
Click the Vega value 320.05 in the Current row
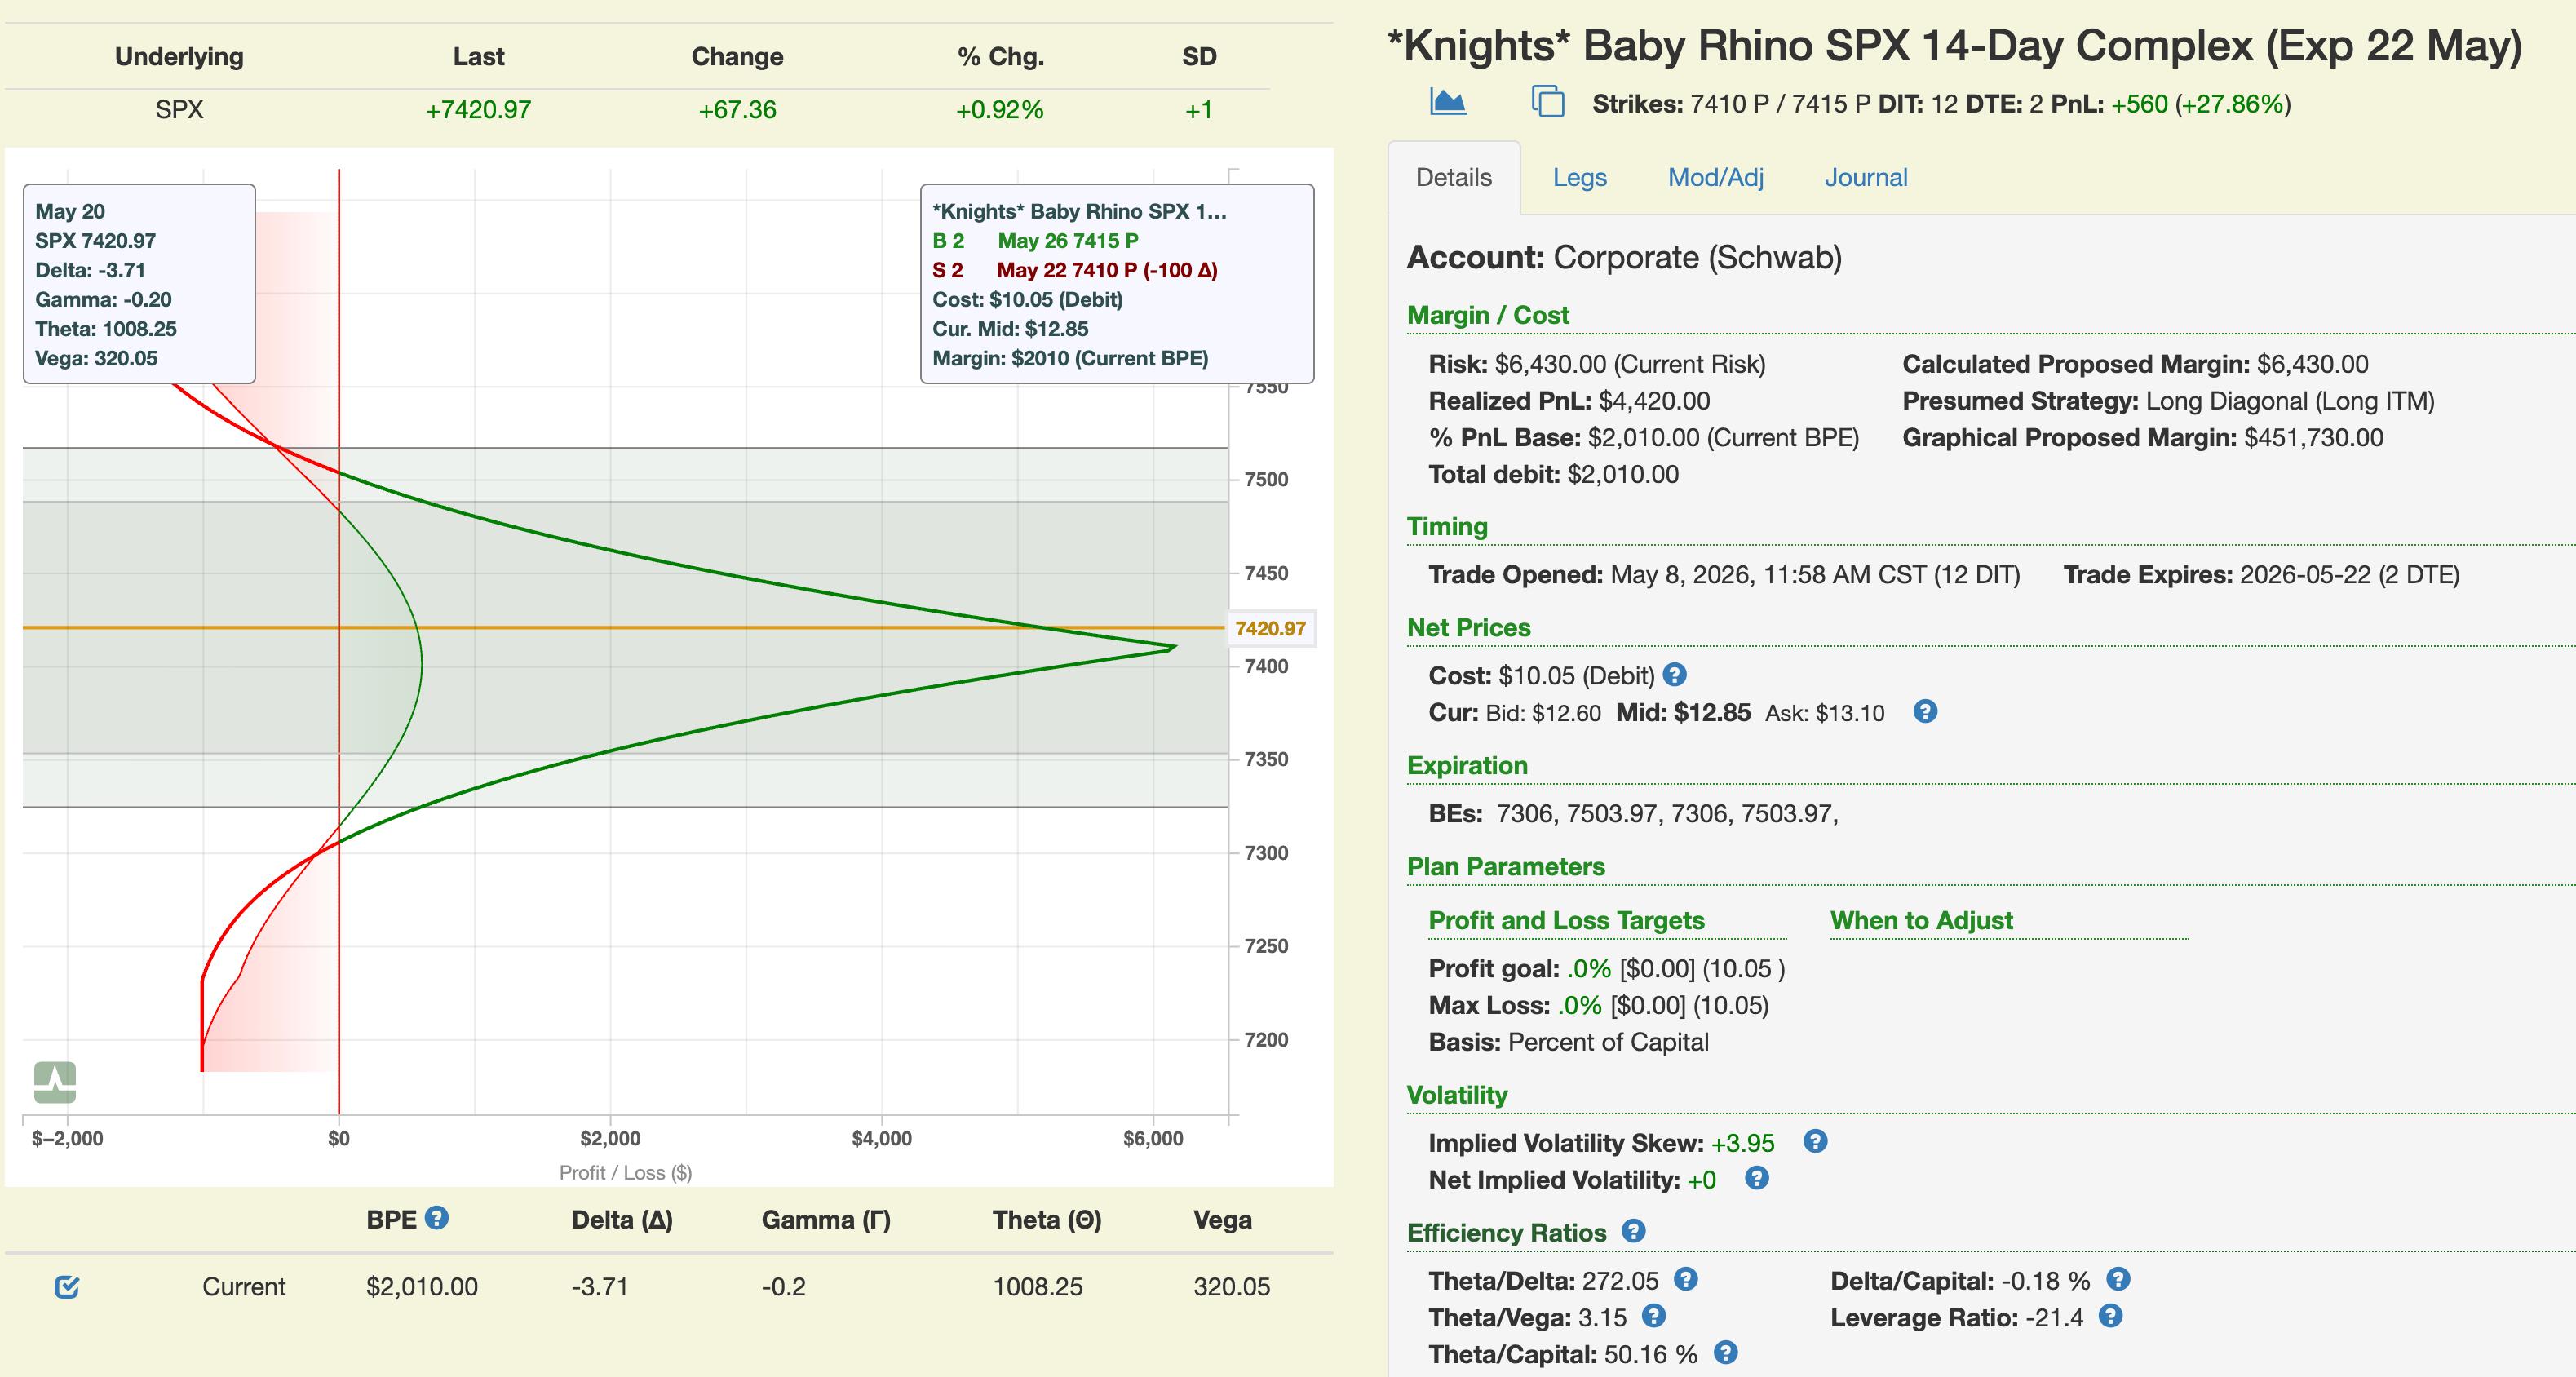pos(1231,1286)
